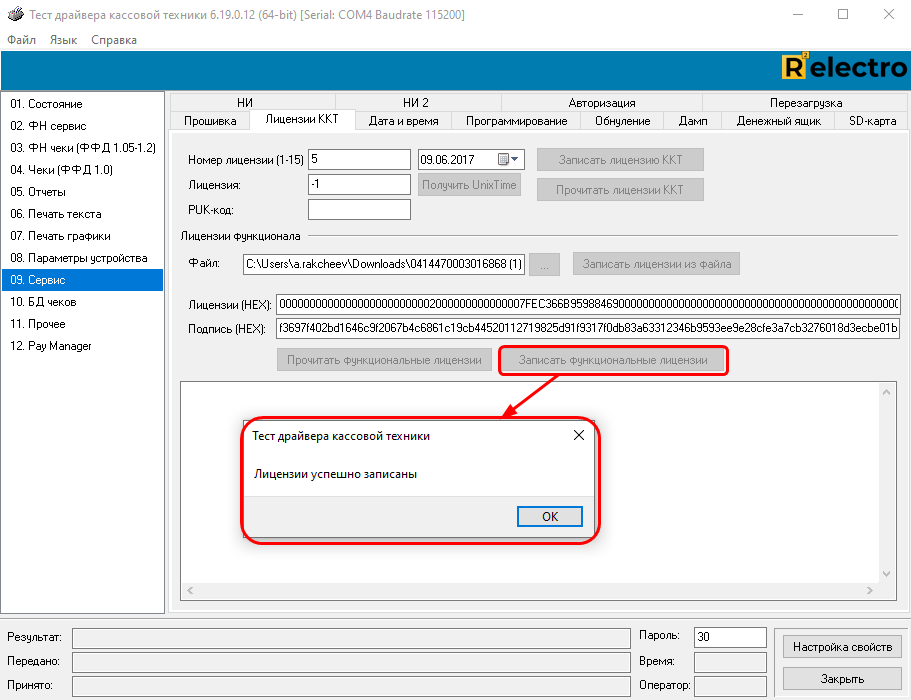Close the license success dialog with X
Viewport: 911px width, 700px height.
pyautogui.click(x=578, y=436)
